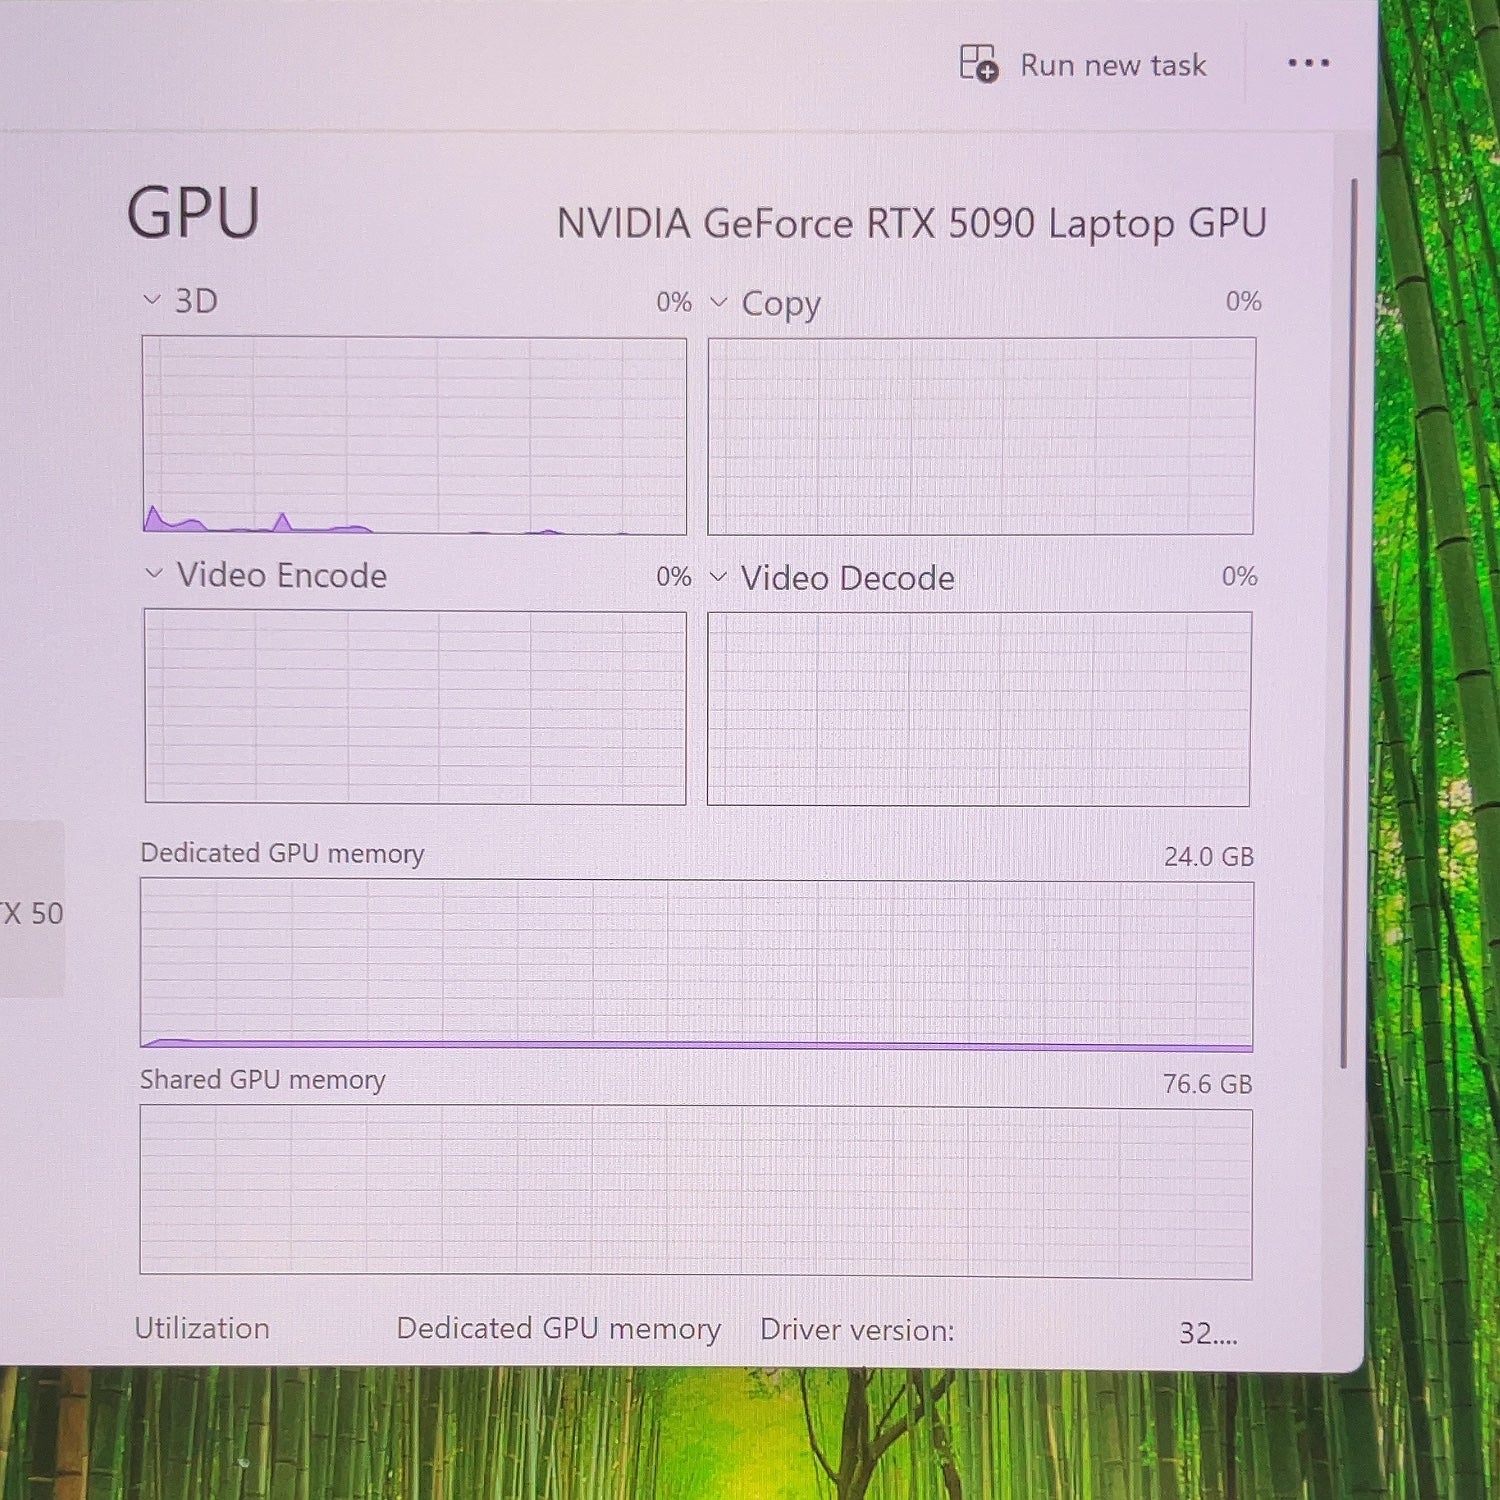
Task: Open the Video Decode engine dropdown chevron
Action: [717, 576]
